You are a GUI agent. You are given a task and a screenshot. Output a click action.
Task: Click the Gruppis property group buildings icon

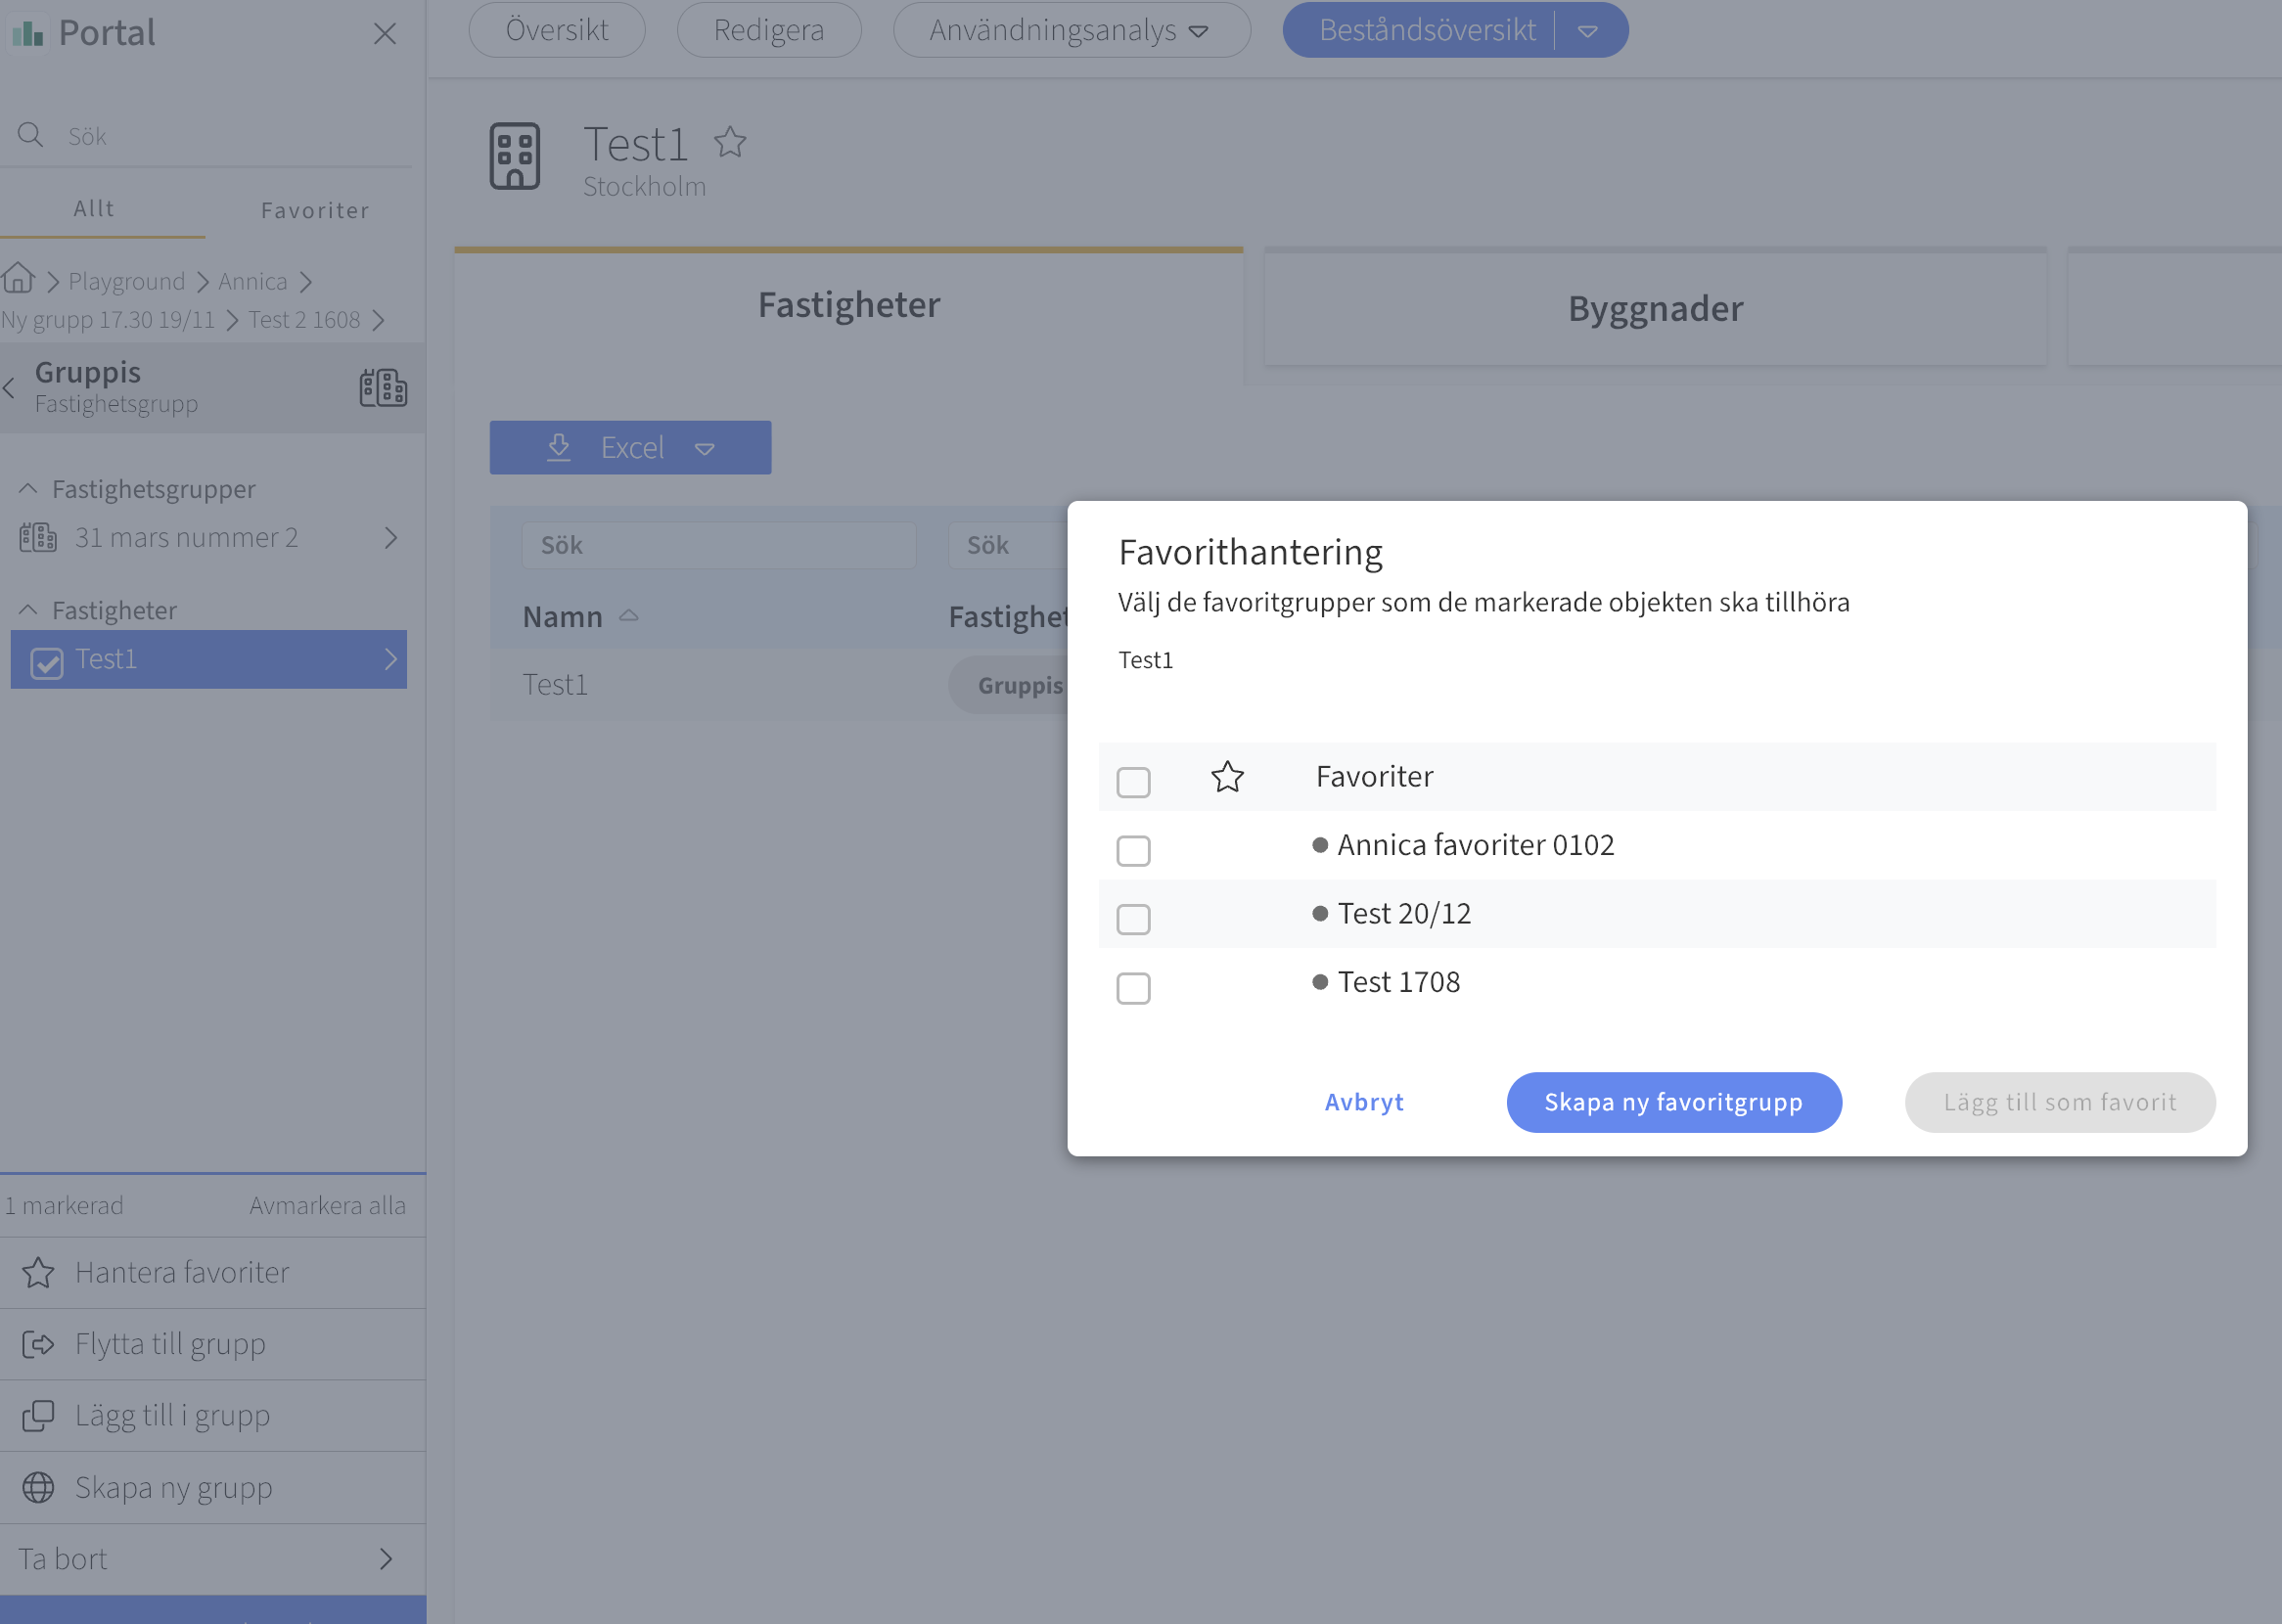click(383, 388)
